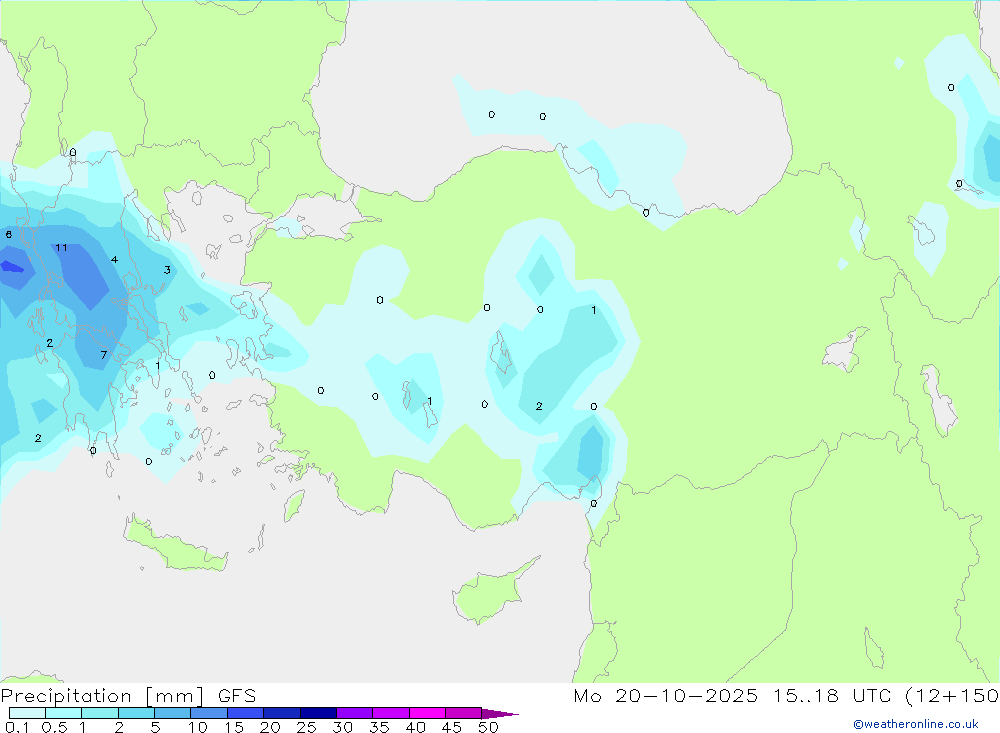Click the 10–15 mm legend swatch
The width and height of the screenshot is (1000, 733).
tap(209, 713)
